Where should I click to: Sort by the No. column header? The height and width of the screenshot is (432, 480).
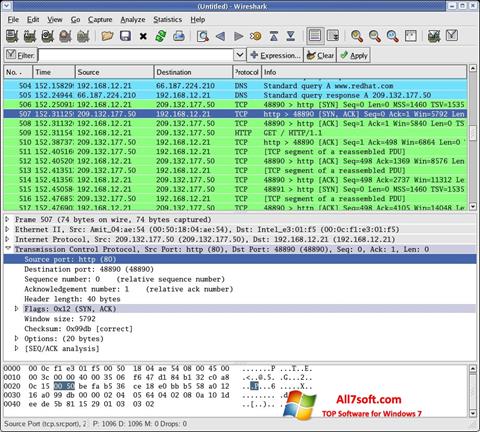click(x=18, y=72)
